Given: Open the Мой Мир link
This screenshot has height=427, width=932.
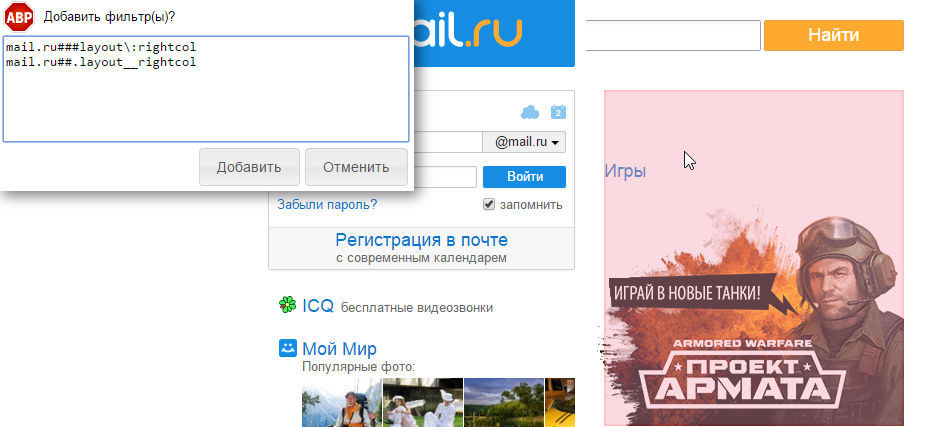Looking at the screenshot, I should tap(339, 348).
